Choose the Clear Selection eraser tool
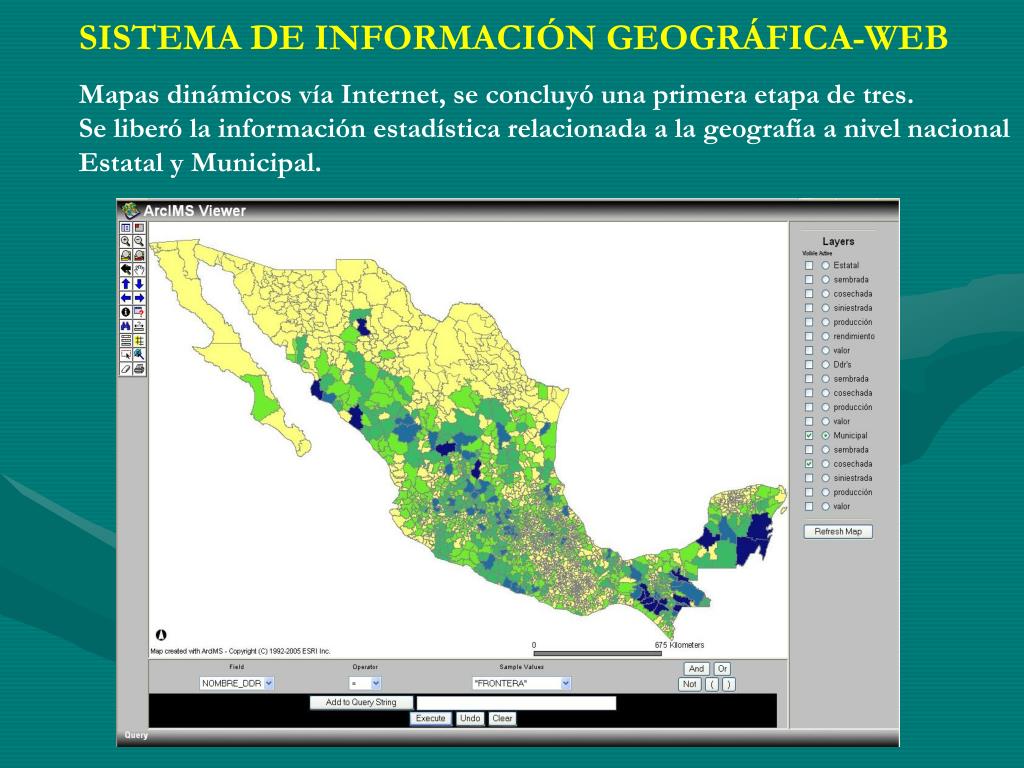 tap(126, 369)
